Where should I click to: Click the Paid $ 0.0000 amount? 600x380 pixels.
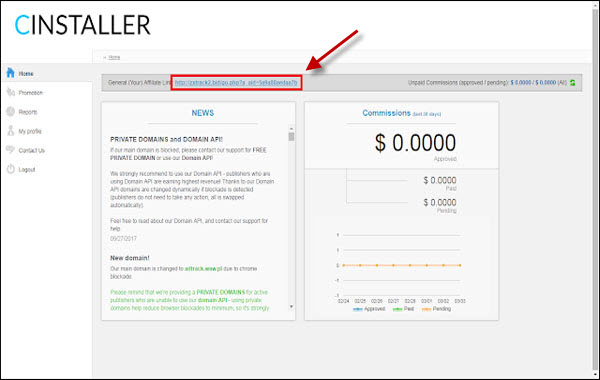(x=440, y=180)
